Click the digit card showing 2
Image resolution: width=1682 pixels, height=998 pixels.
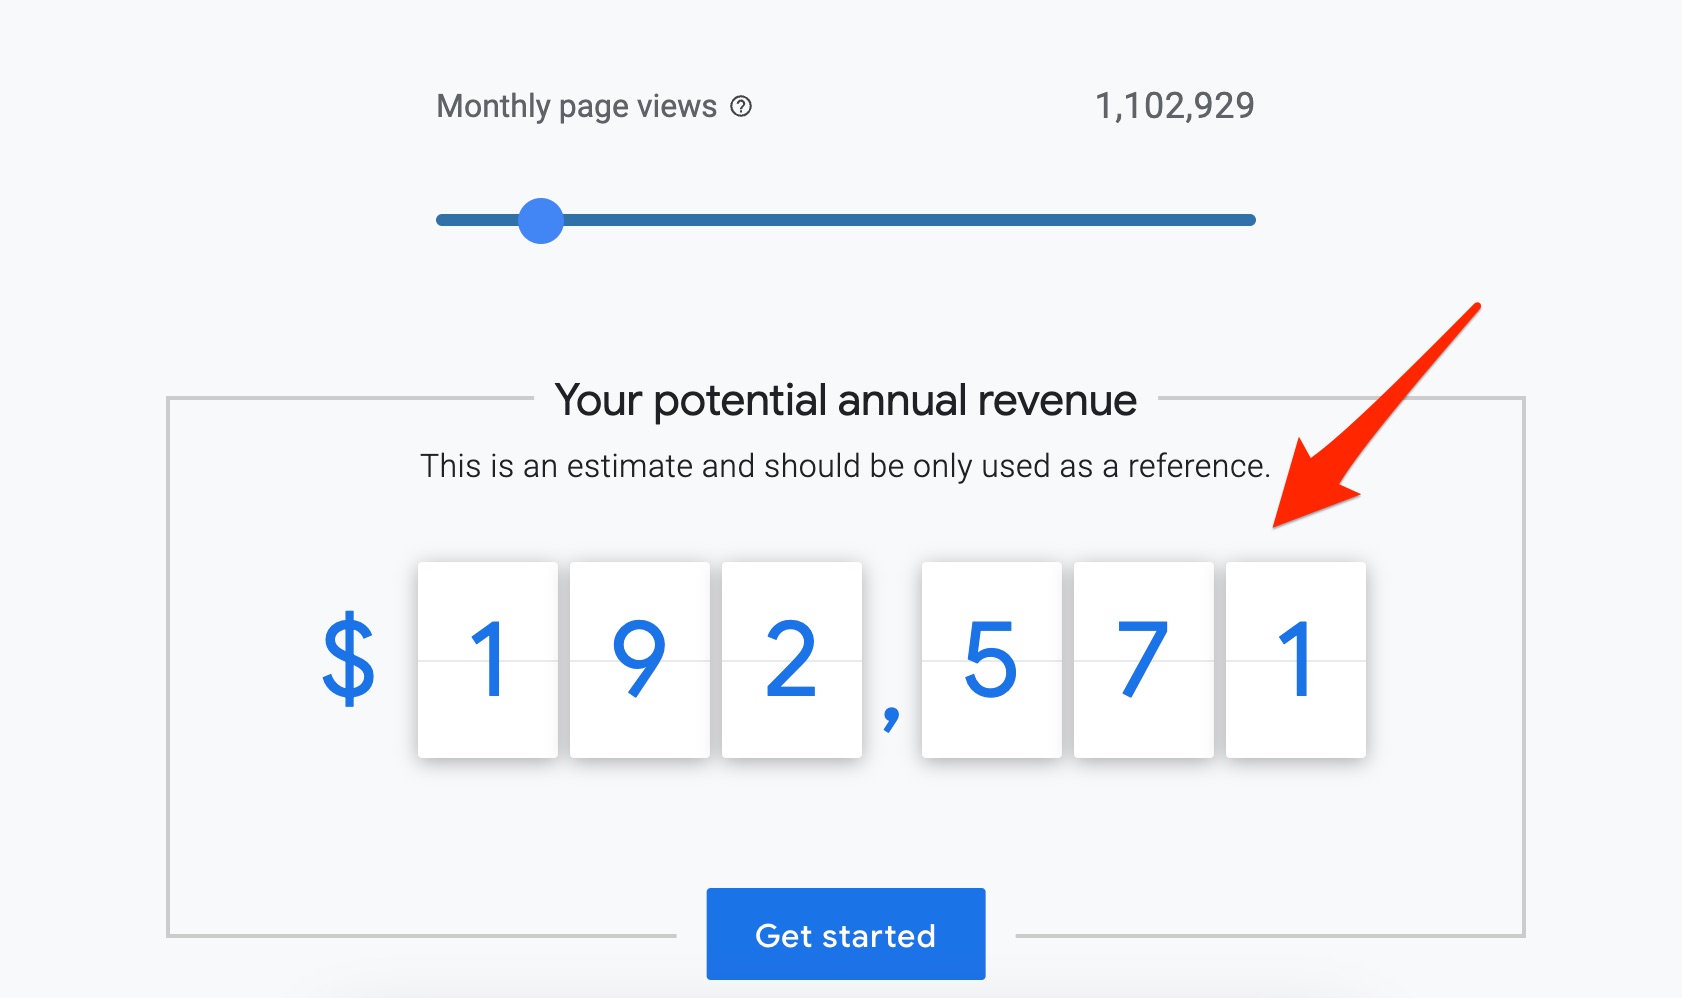(x=792, y=660)
